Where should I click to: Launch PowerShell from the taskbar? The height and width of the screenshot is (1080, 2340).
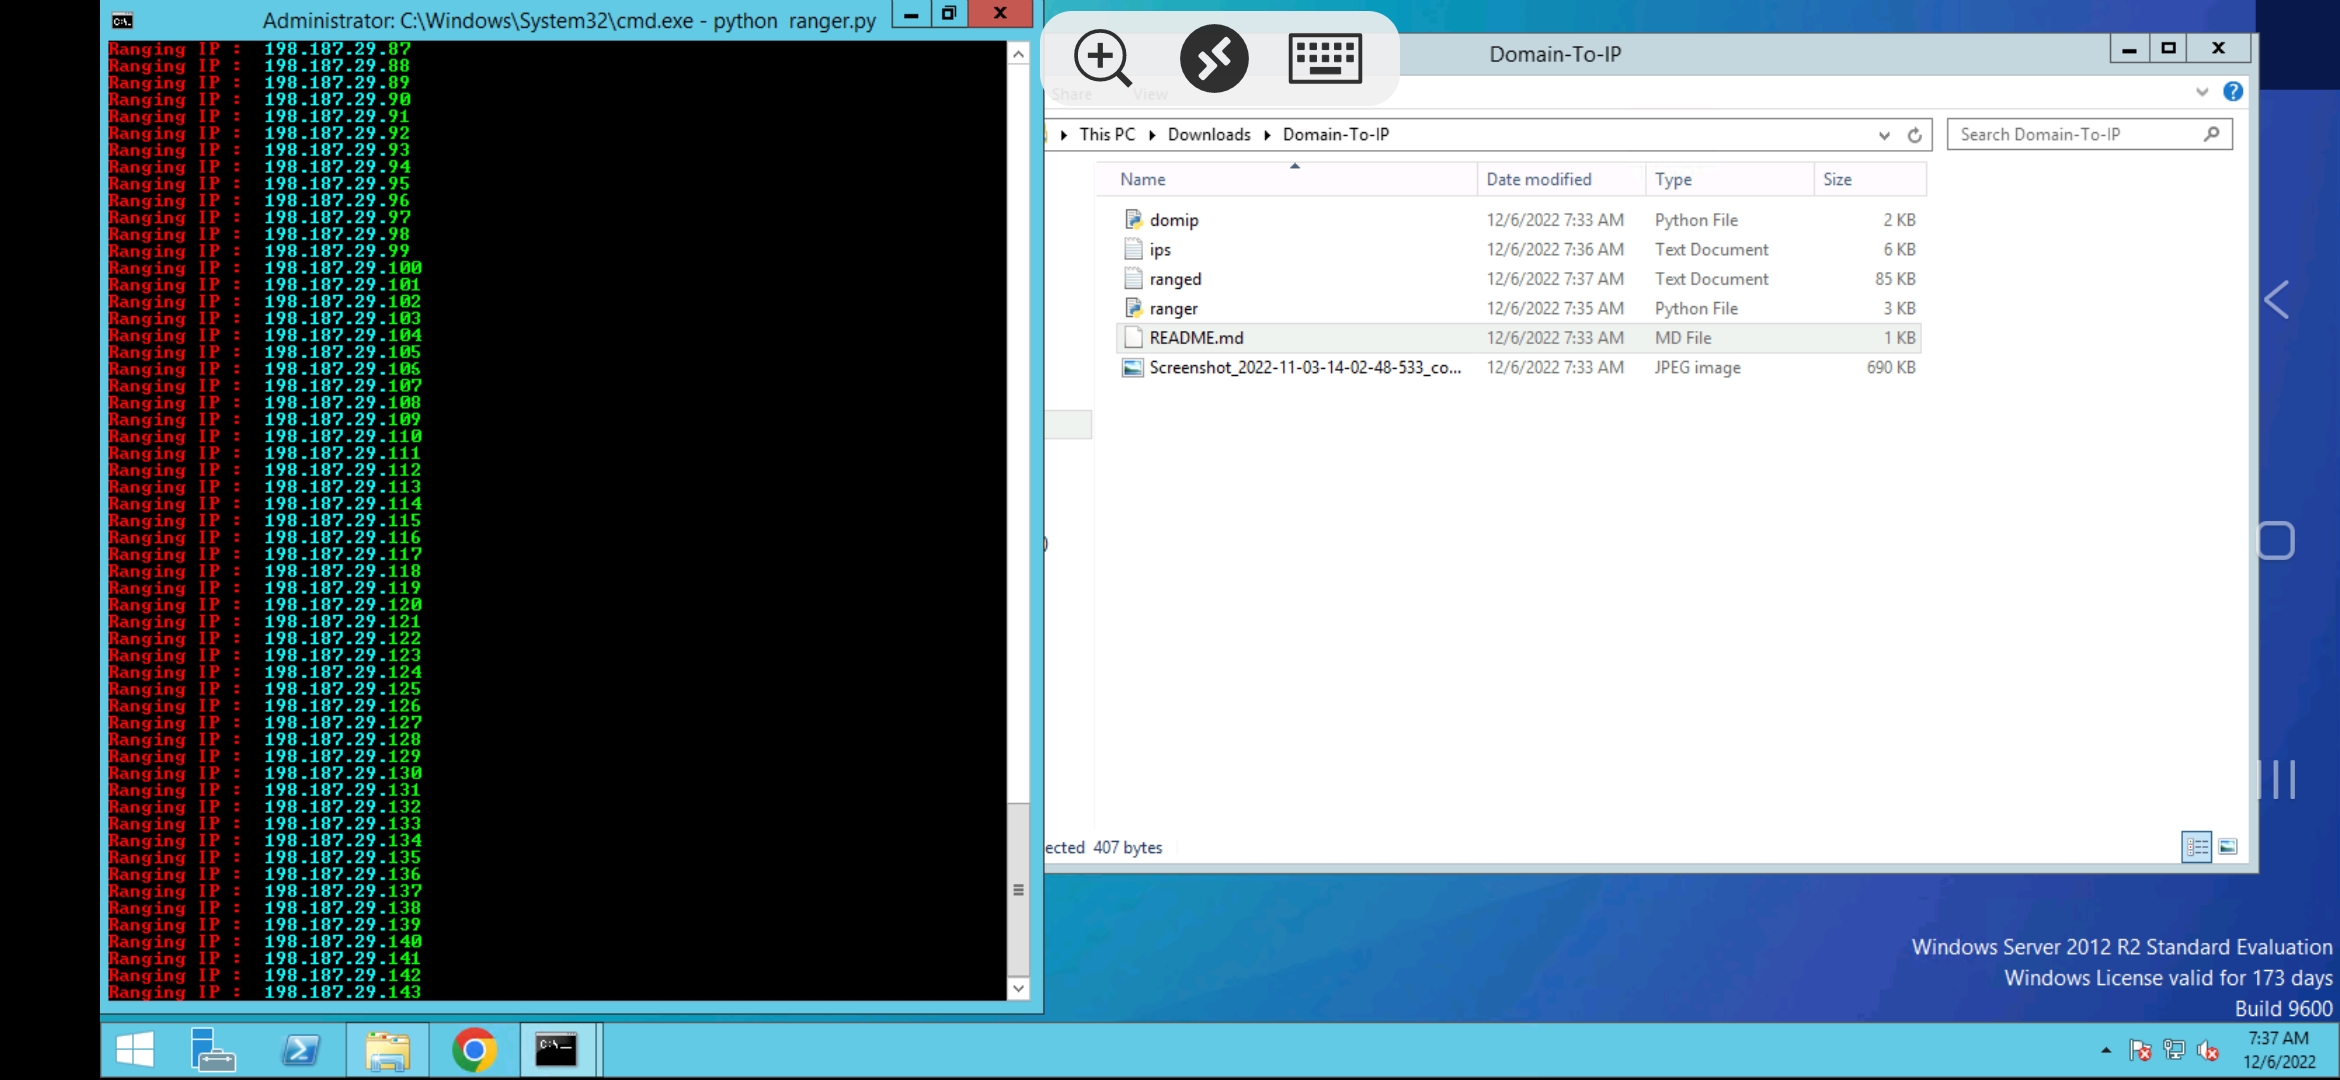point(301,1050)
